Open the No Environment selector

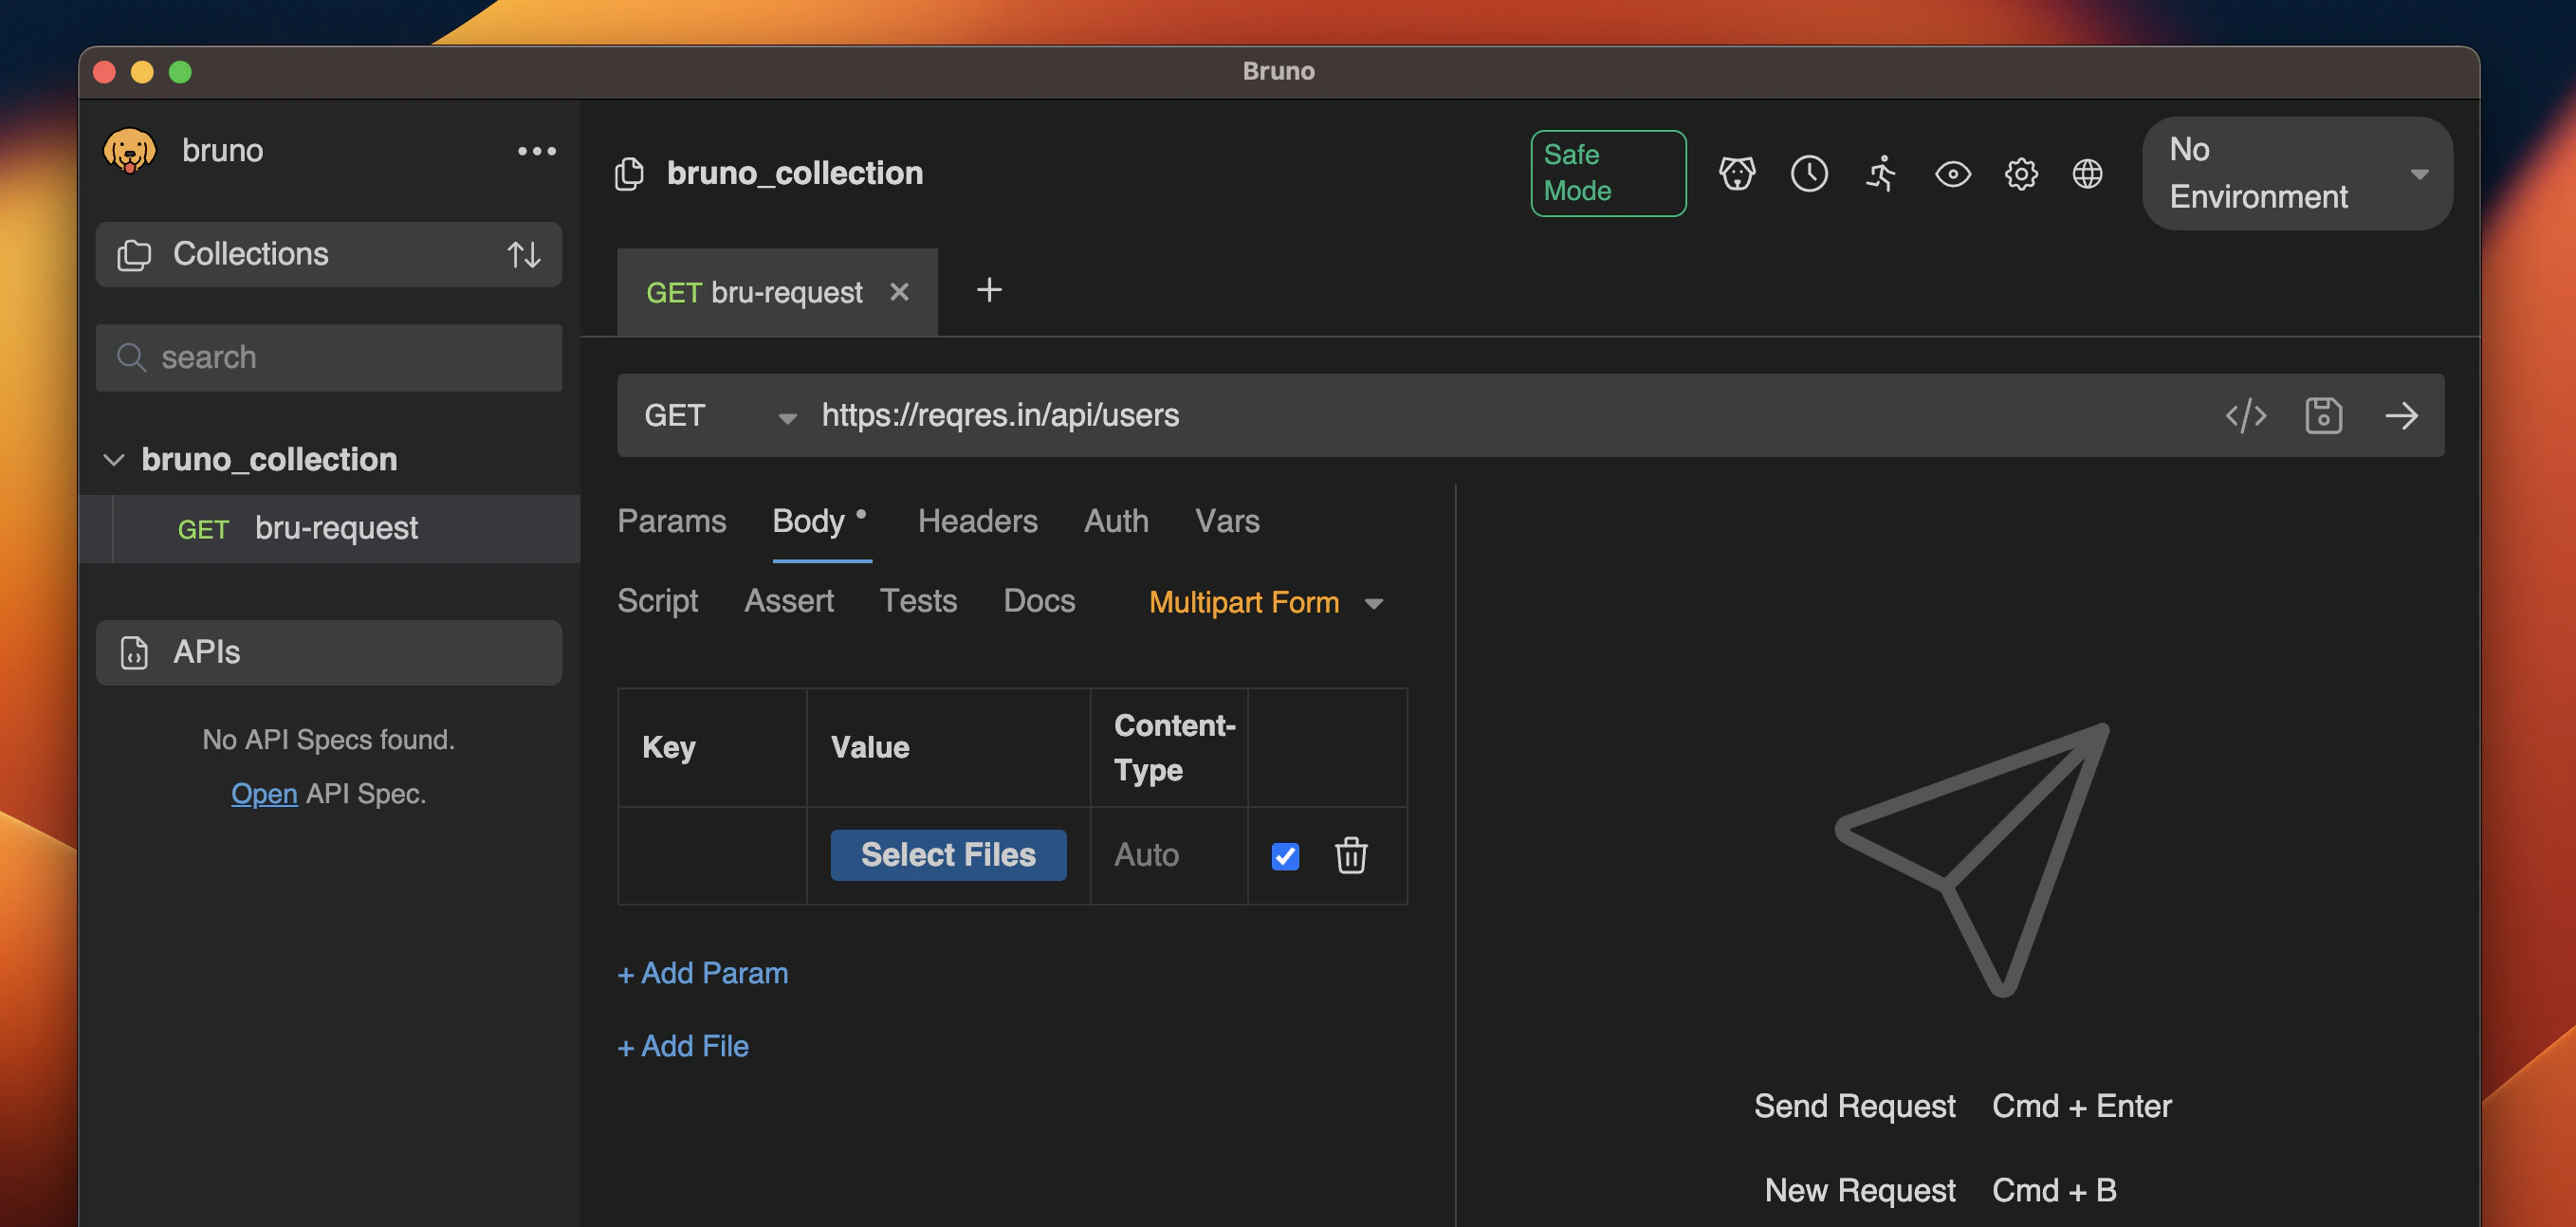point(2296,173)
